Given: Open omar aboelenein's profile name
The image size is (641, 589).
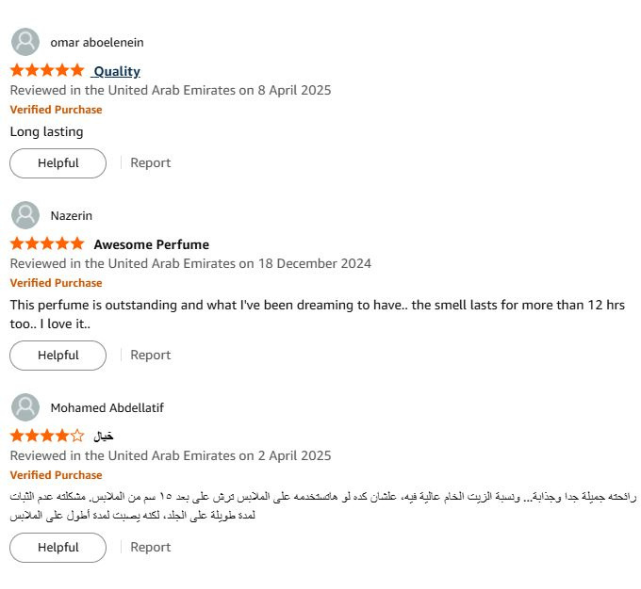Looking at the screenshot, I should (x=97, y=43).
